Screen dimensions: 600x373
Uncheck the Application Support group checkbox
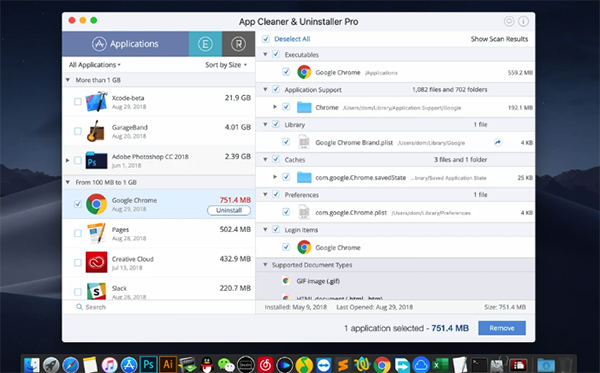[276, 90]
